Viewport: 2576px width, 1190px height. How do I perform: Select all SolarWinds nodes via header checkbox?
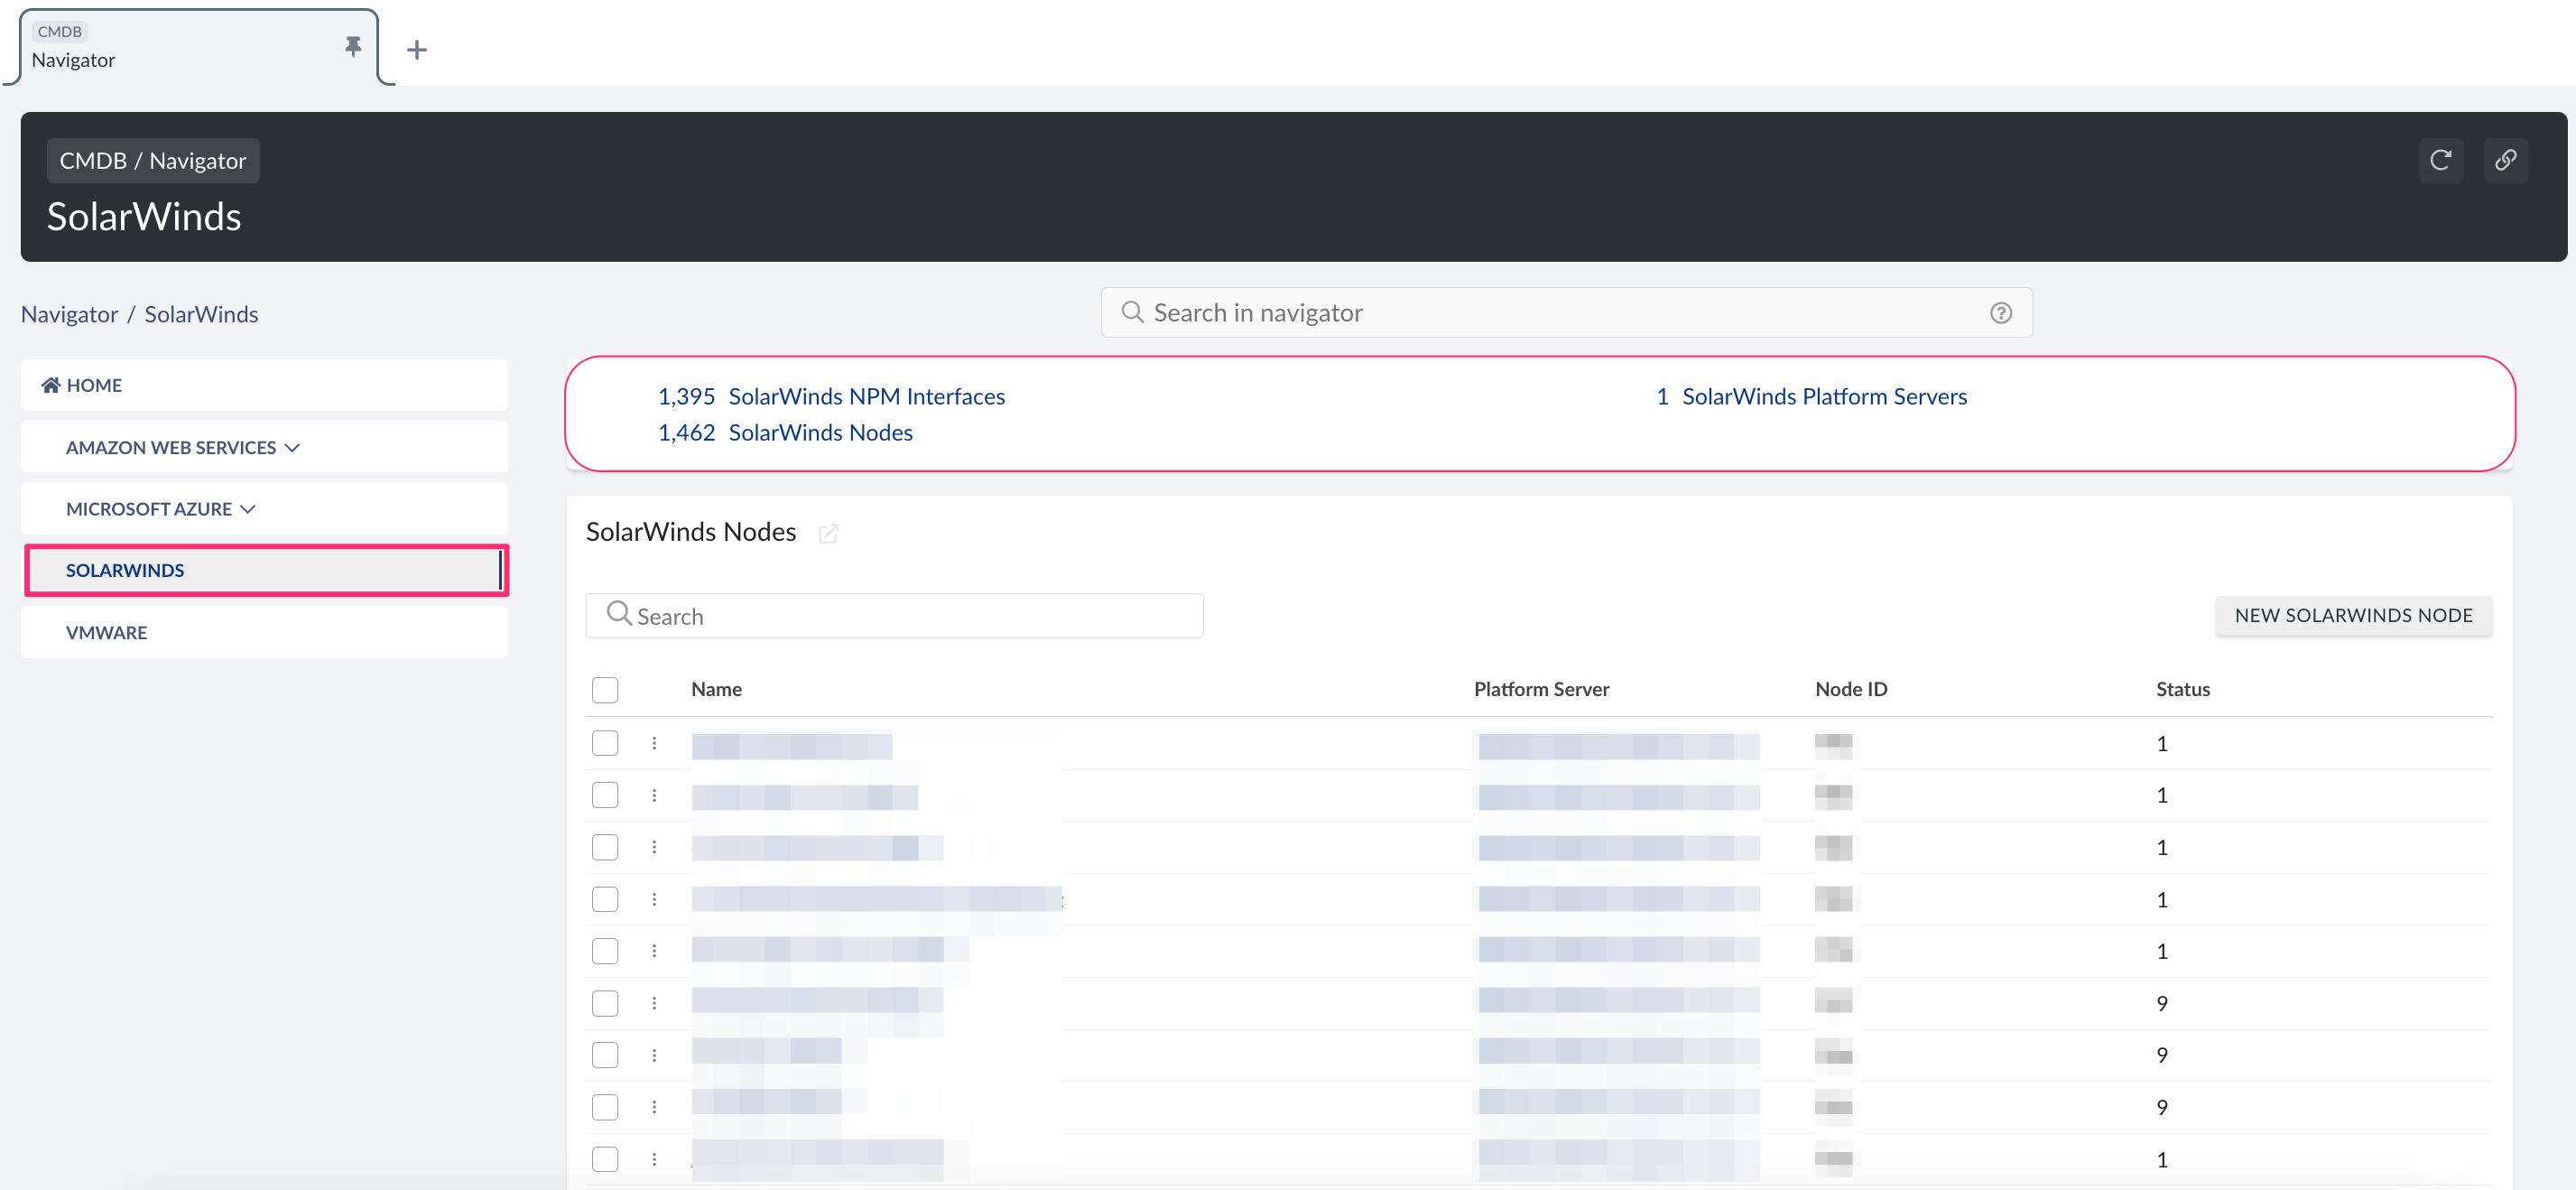point(605,689)
